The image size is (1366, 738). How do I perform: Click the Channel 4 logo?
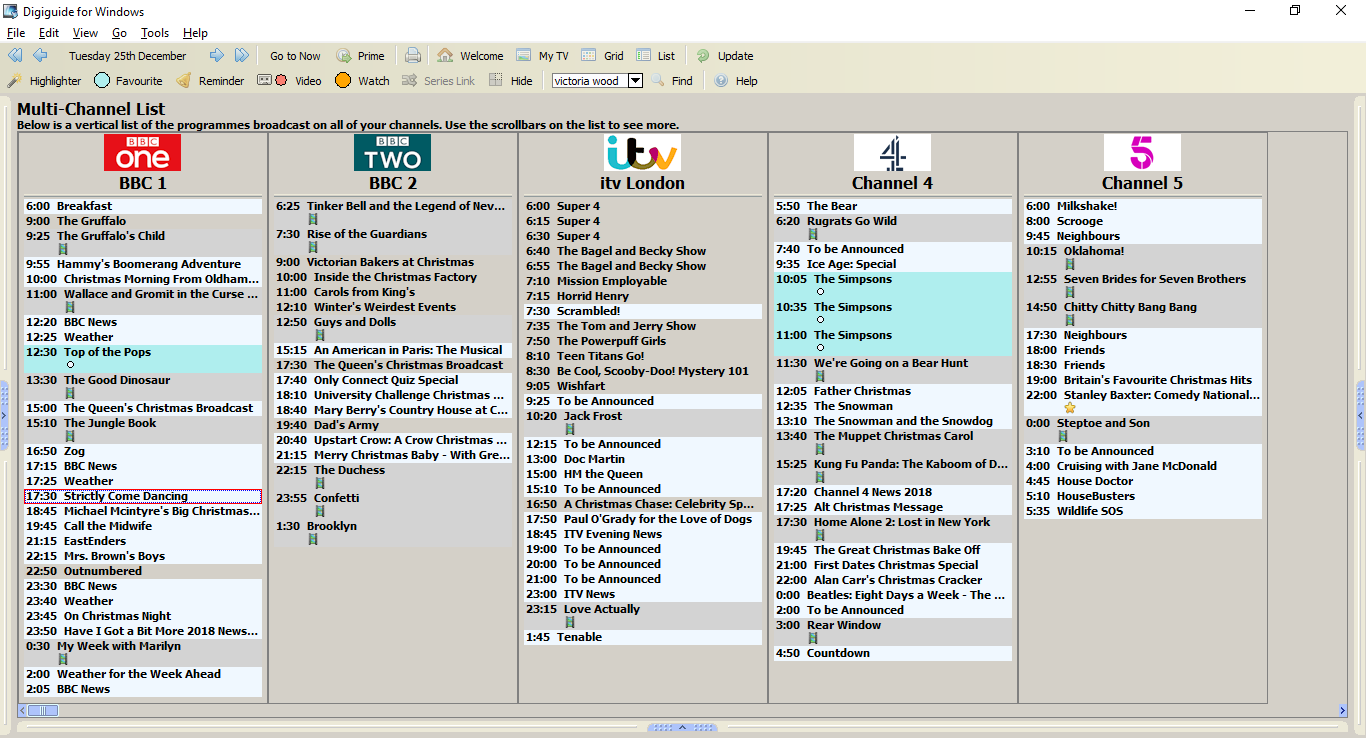point(893,153)
